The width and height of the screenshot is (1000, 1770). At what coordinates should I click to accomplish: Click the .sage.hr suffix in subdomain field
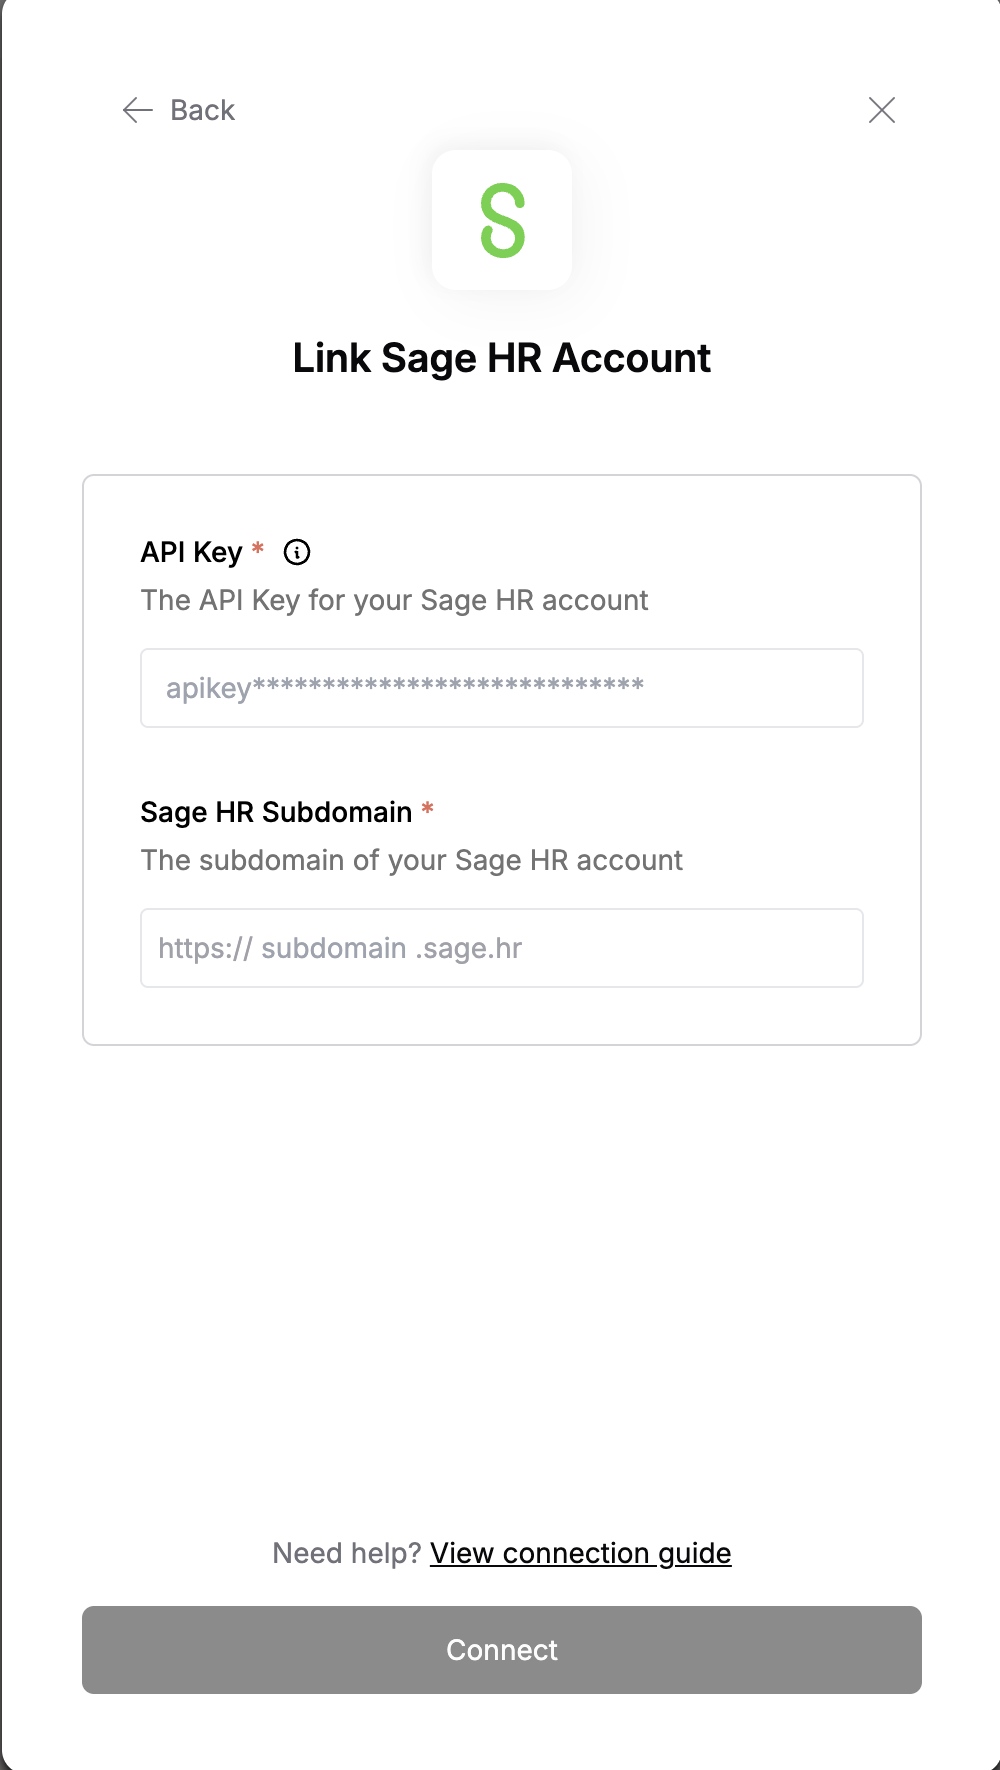coord(469,948)
